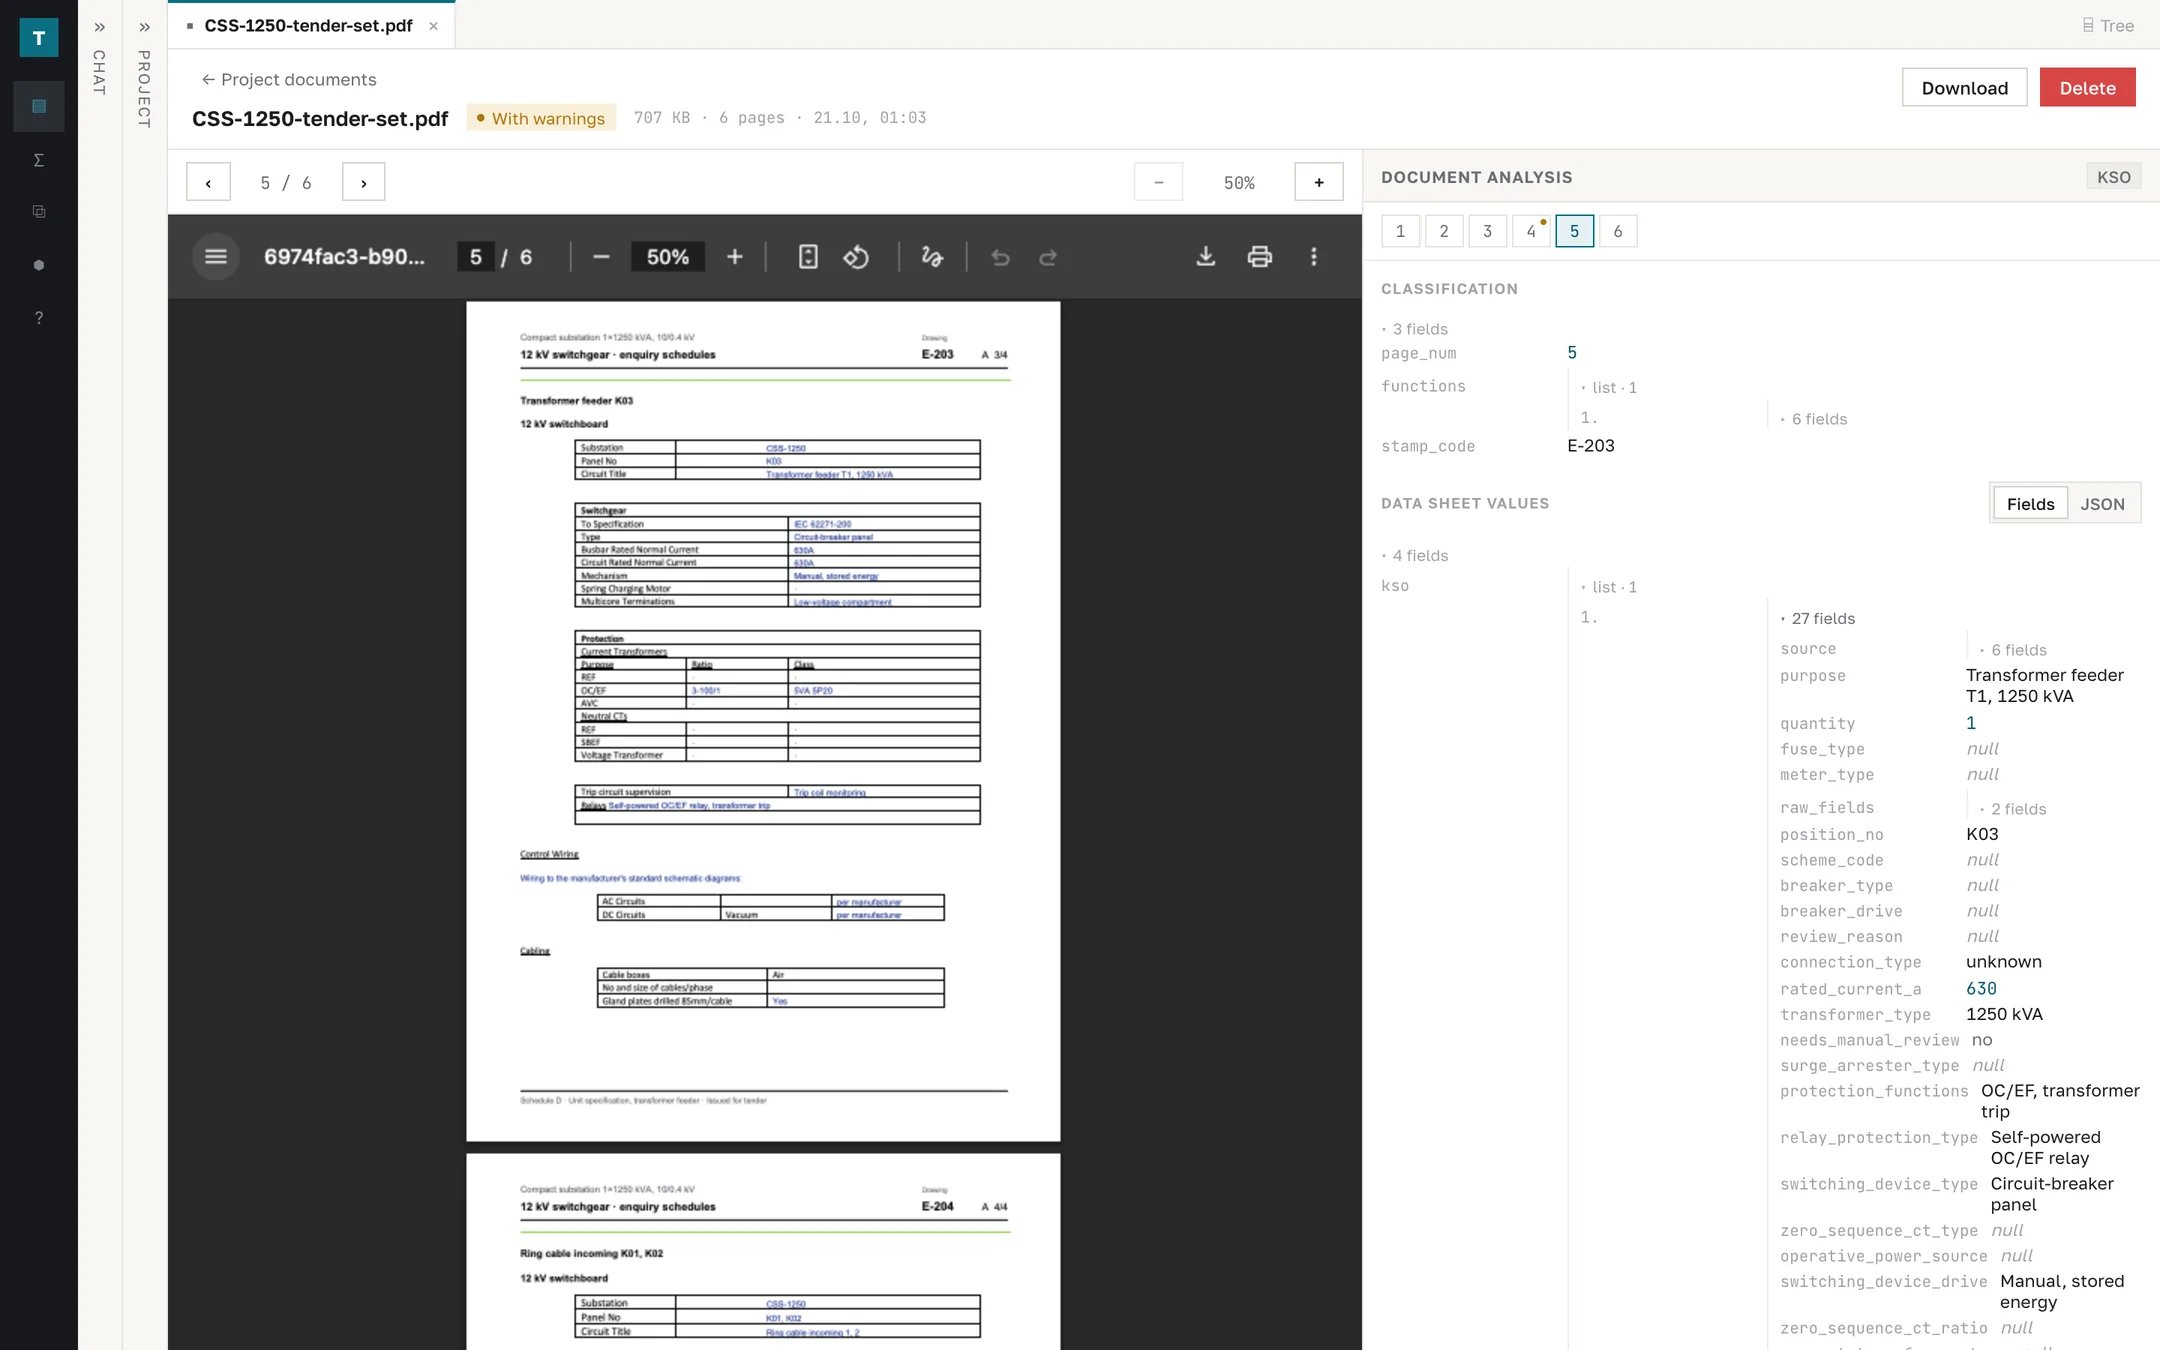Select analysis page tab 6

click(1618, 231)
